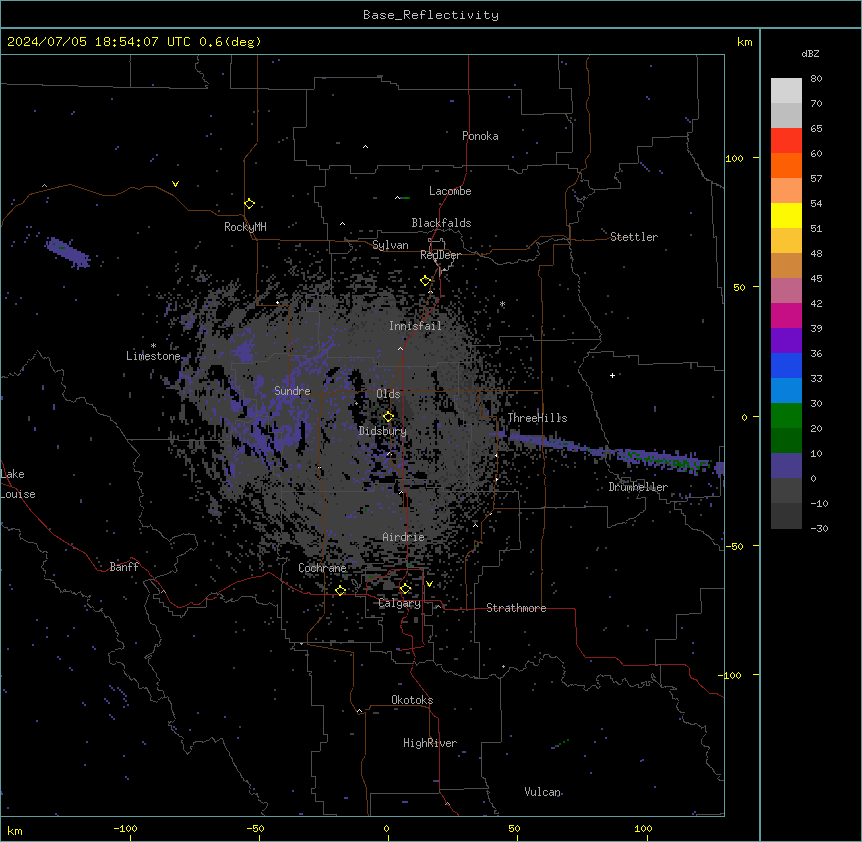
Task: Click the Didsbury label
Action: pos(382,431)
